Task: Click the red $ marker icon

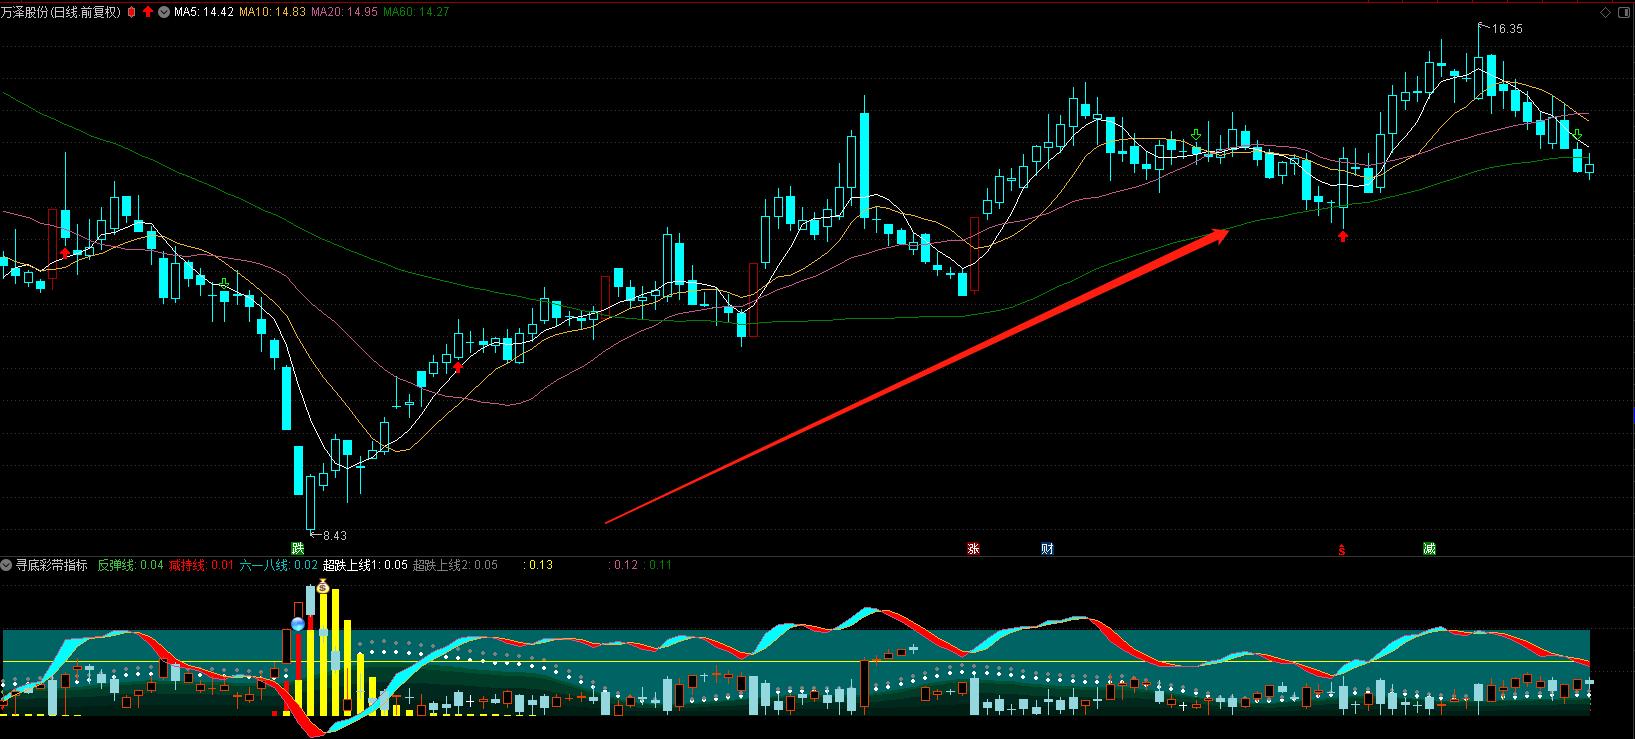Action: pyautogui.click(x=1341, y=549)
